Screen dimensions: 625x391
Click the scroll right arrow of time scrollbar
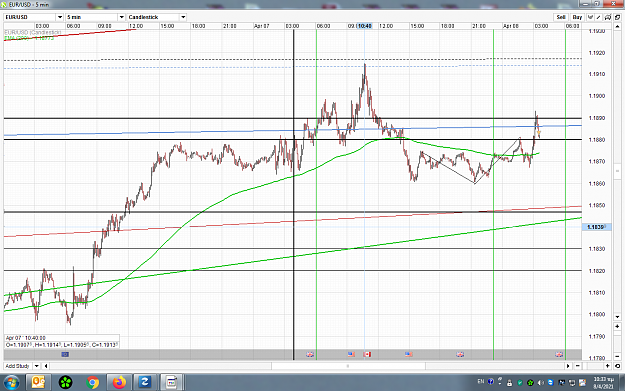tap(568, 366)
